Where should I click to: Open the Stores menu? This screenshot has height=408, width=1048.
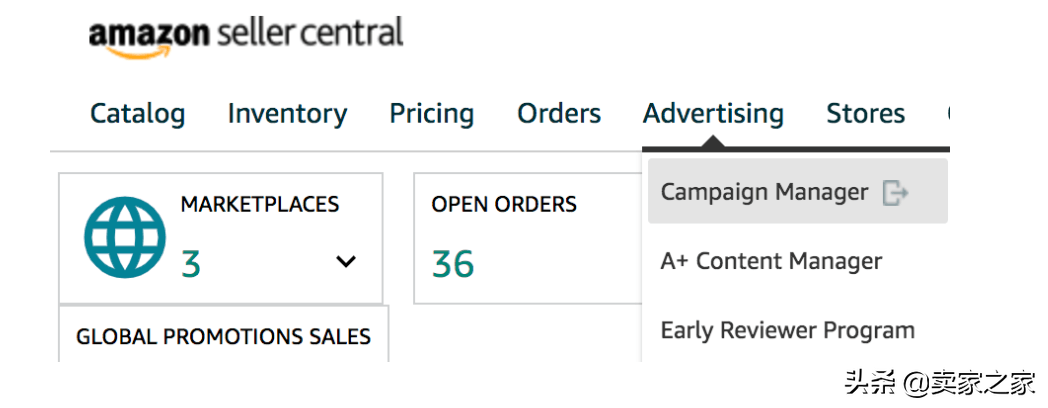click(866, 114)
